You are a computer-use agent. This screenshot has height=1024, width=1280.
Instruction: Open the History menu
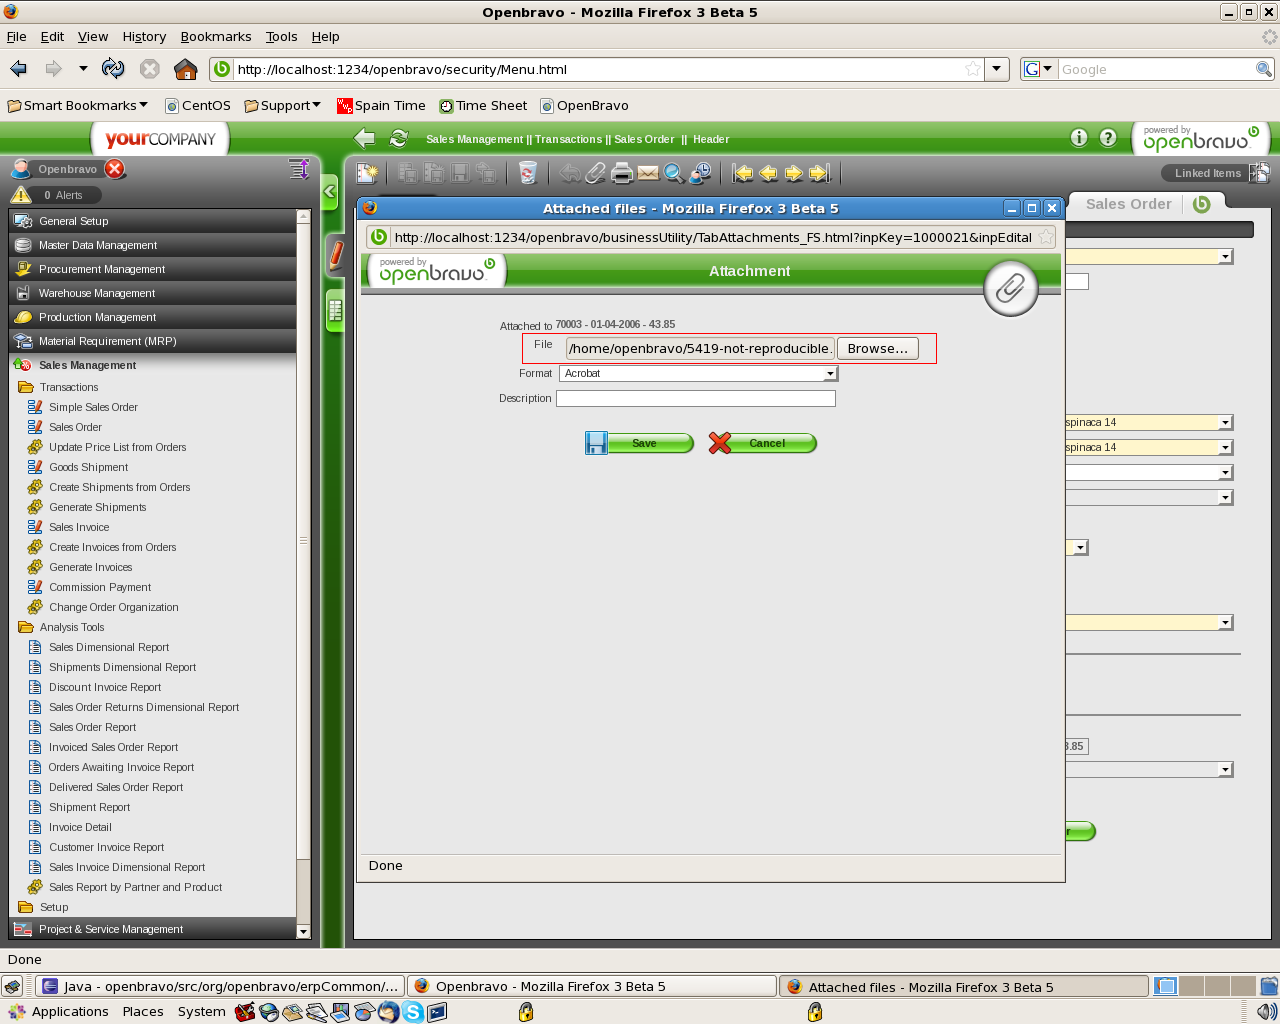[x=144, y=36]
